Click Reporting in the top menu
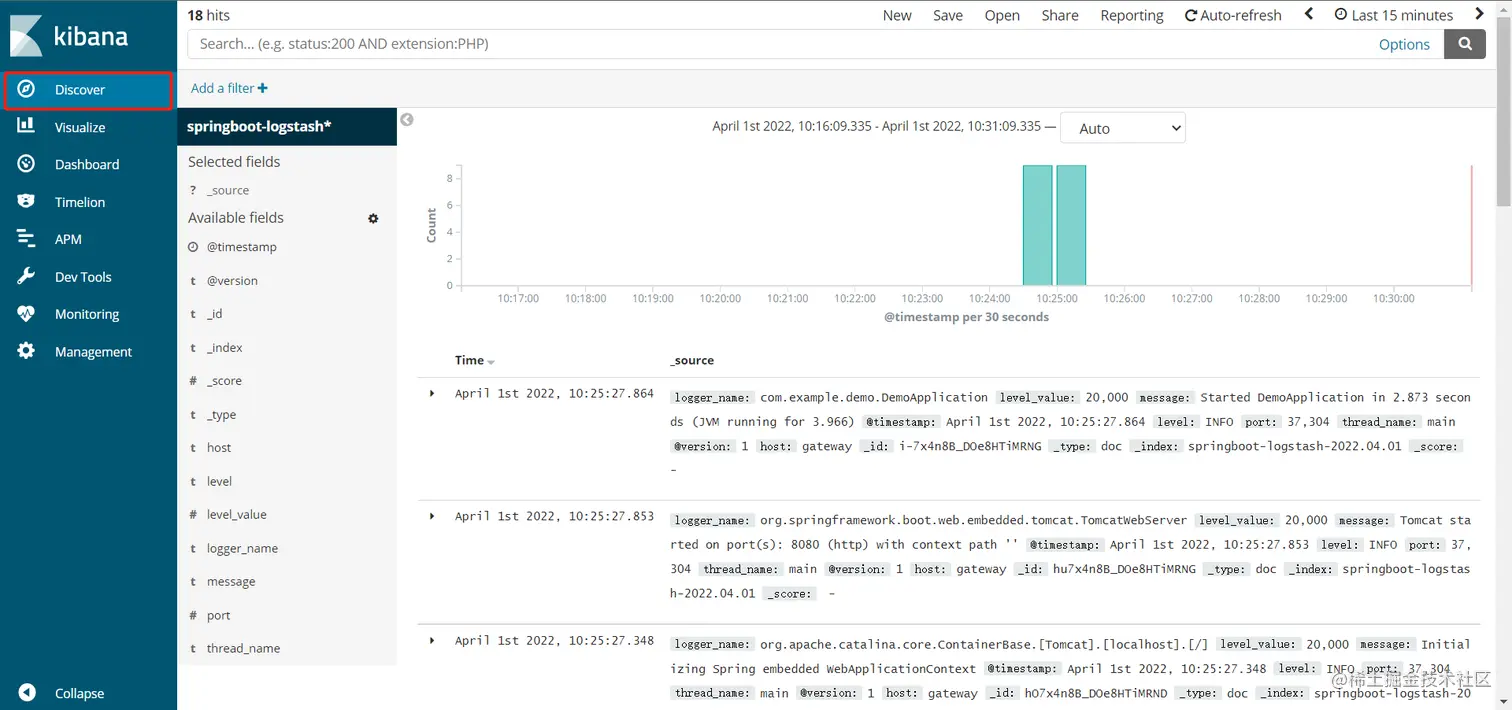The width and height of the screenshot is (1512, 710). (x=1132, y=15)
